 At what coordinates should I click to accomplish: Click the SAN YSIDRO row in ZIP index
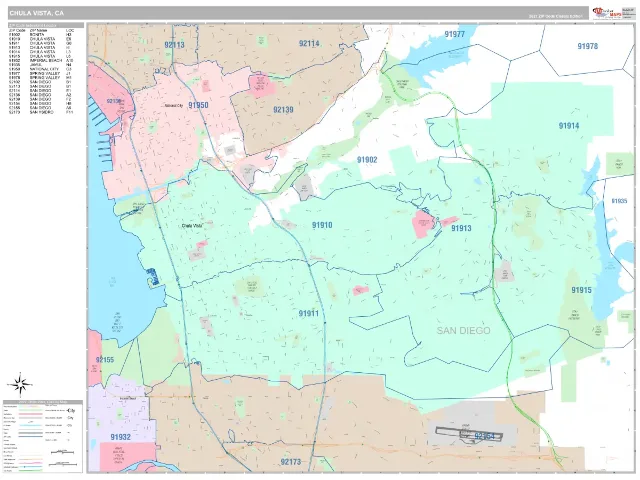tap(41, 112)
